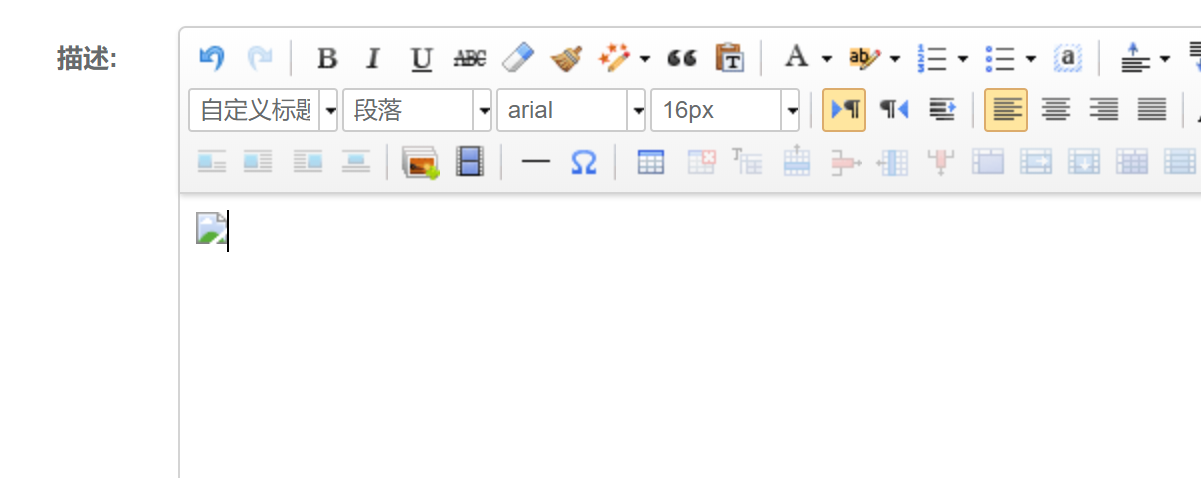Apply text background highlight color

pos(863,58)
